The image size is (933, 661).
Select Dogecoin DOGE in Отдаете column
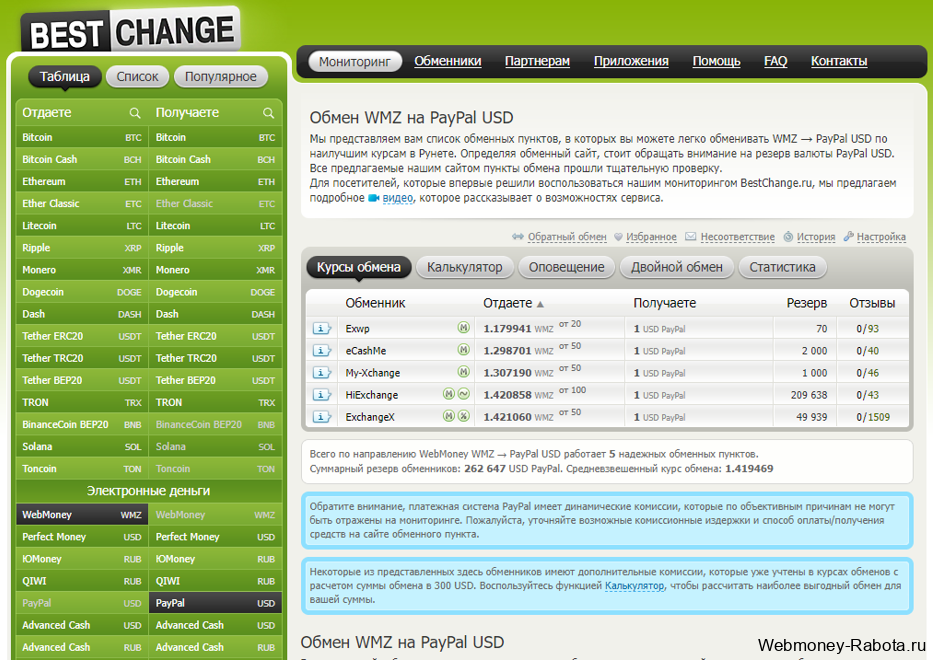pos(82,292)
